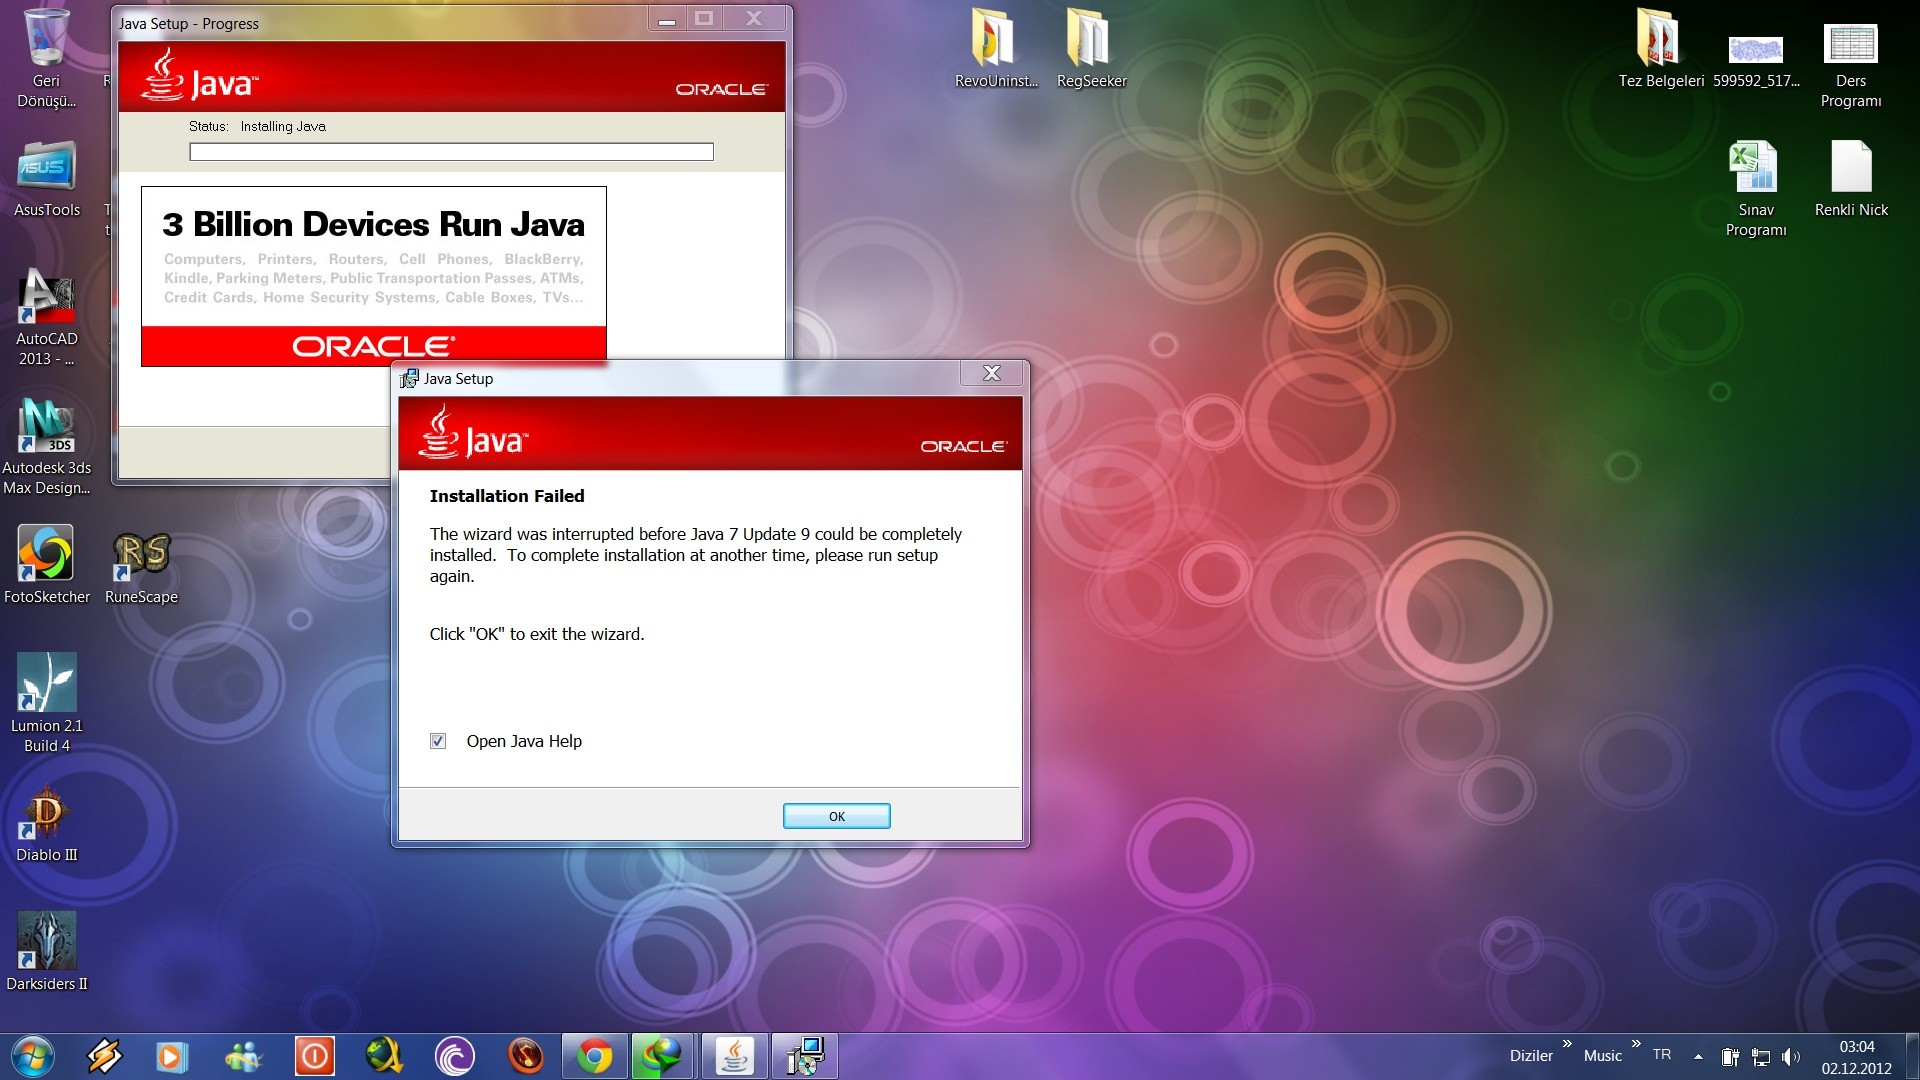The image size is (1920, 1080).
Task: Open the red-orange round taskbar app
Action: click(x=525, y=1057)
